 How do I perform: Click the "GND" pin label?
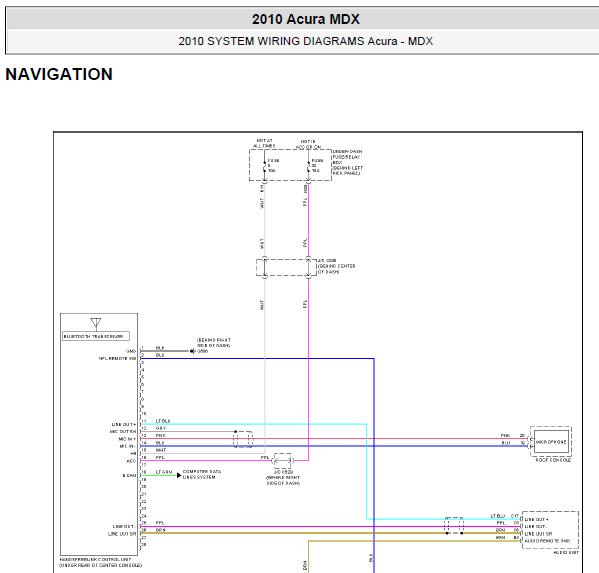coord(131,351)
